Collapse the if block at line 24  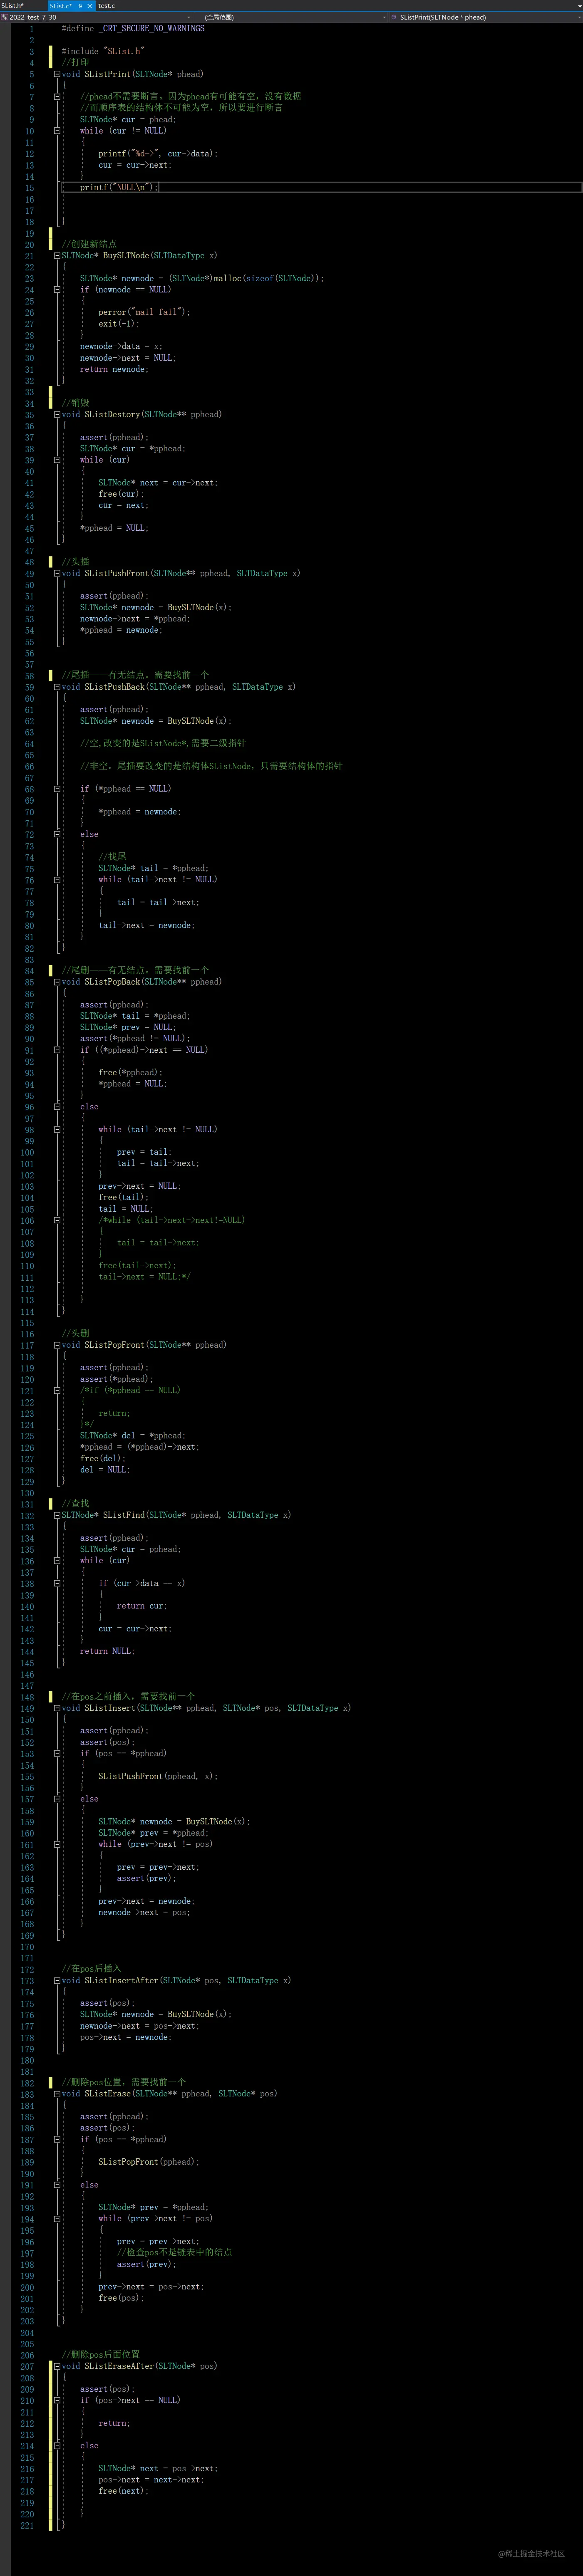(57, 290)
